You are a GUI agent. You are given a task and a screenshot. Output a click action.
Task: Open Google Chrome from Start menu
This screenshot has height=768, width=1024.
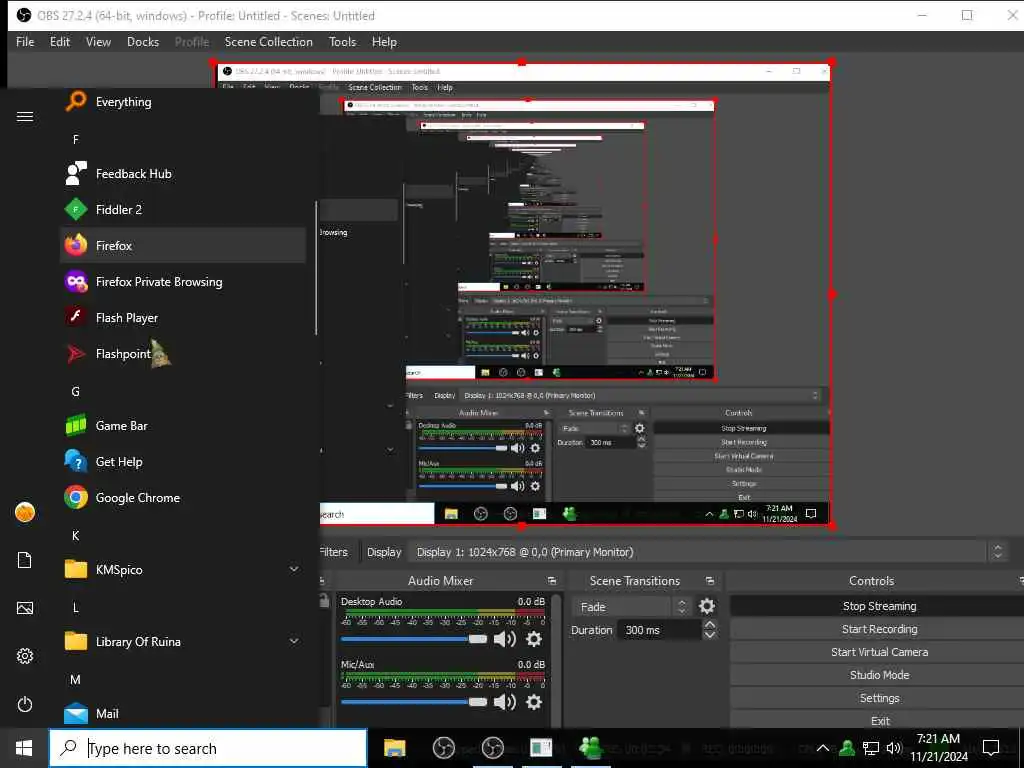(183, 498)
